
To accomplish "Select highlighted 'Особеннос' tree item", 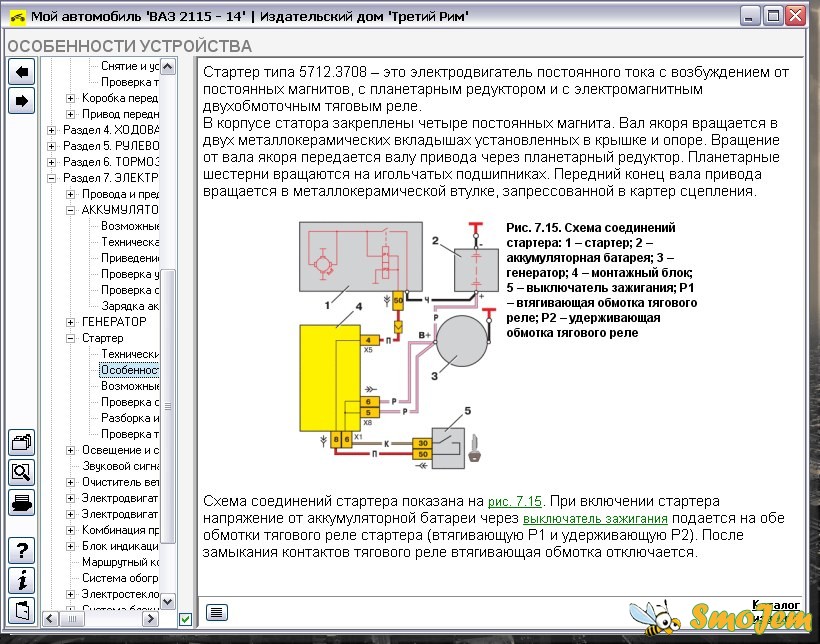I will click(x=129, y=370).
